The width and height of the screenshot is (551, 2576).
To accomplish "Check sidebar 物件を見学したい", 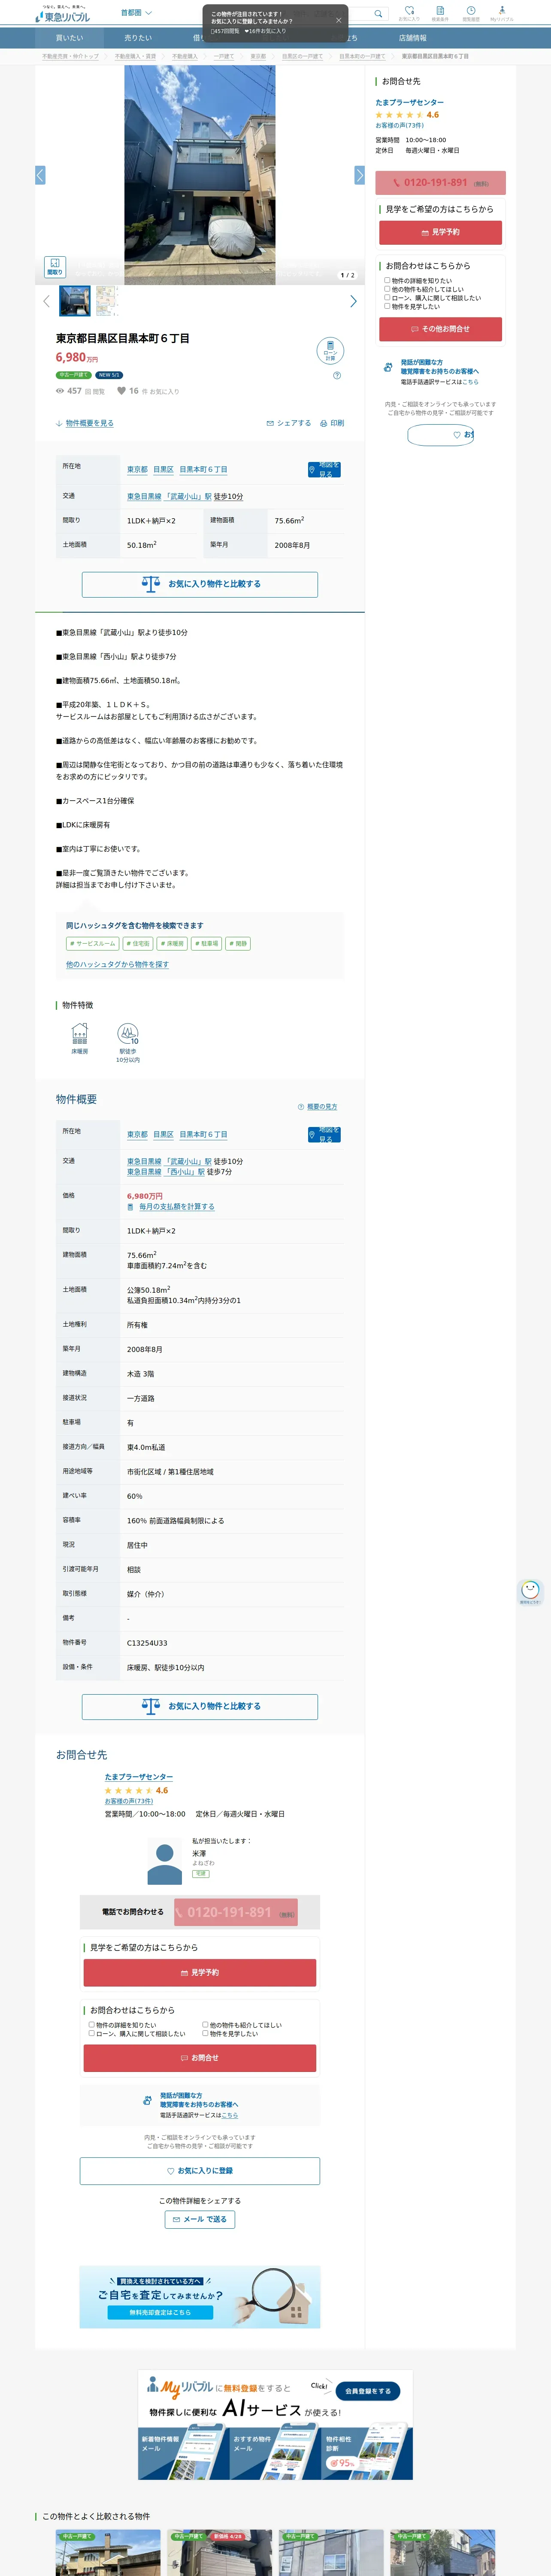I will coord(387,306).
